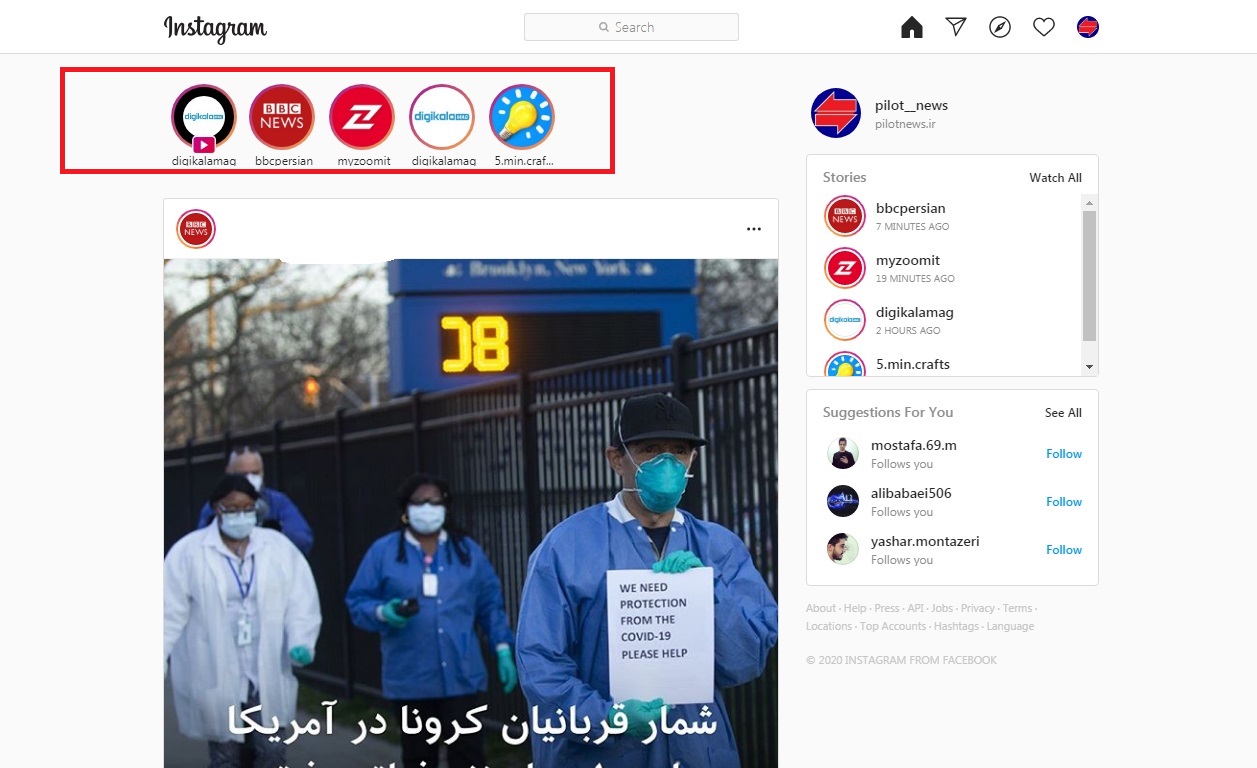Click the Stories list scroll-down arrow
The width and height of the screenshot is (1257, 768).
1090,368
